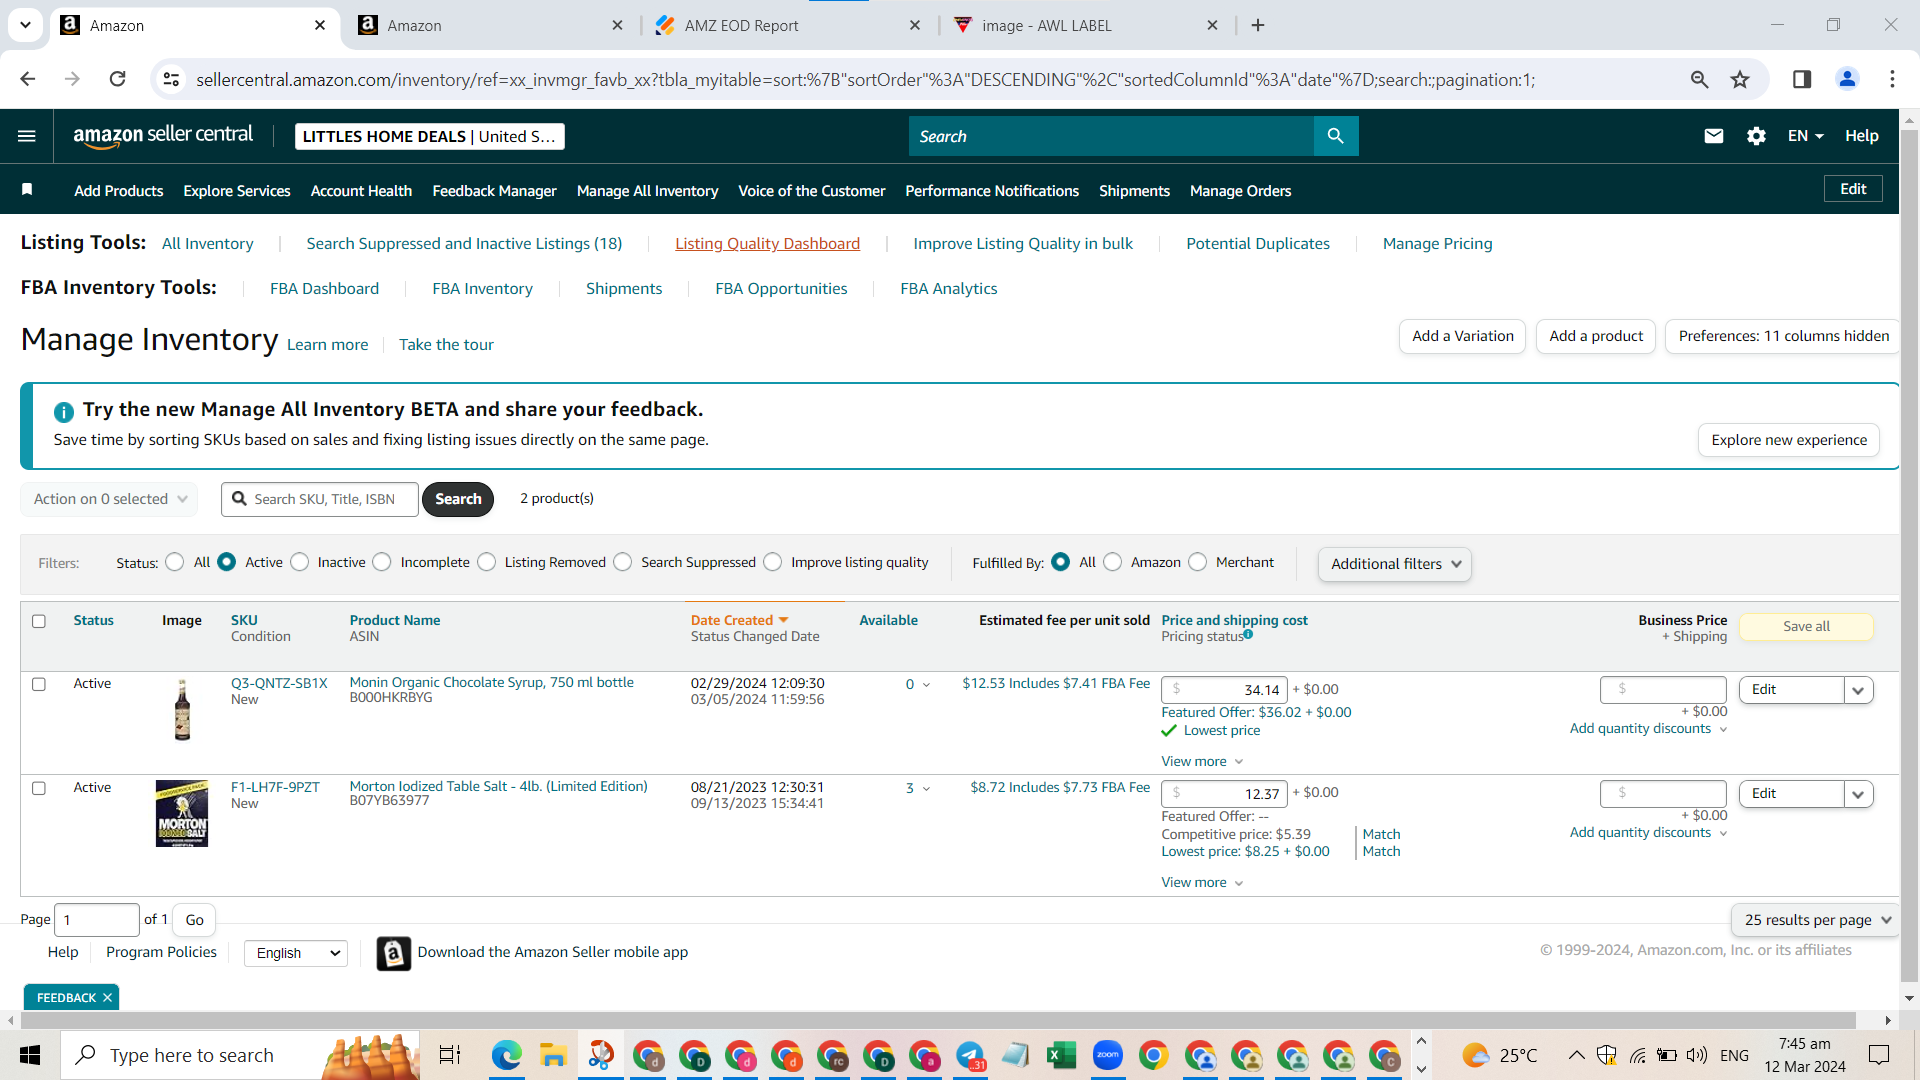
Task: Click the Morton salt product thumbnail
Action: [x=182, y=814]
